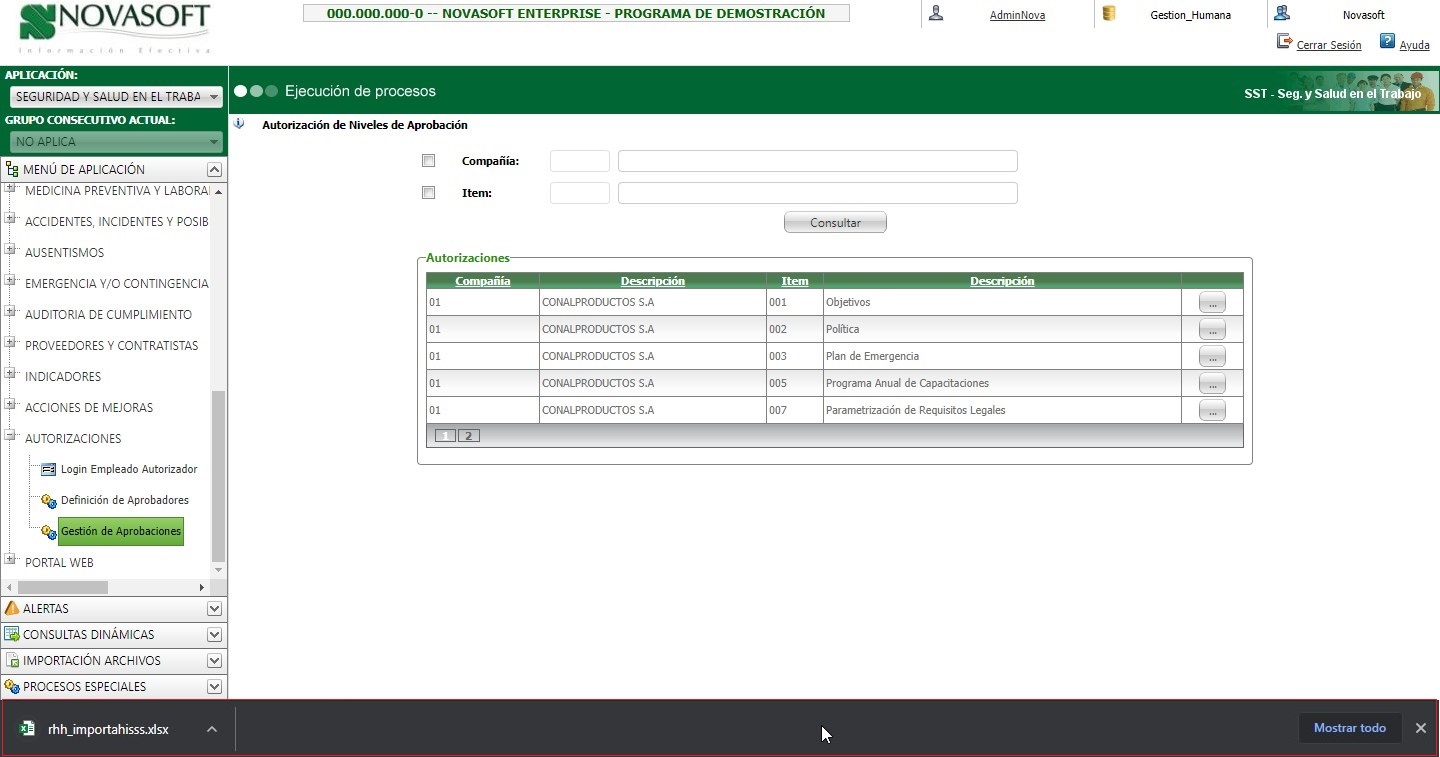Open details button for Objetivos row
The width and height of the screenshot is (1440, 757).
(1211, 302)
